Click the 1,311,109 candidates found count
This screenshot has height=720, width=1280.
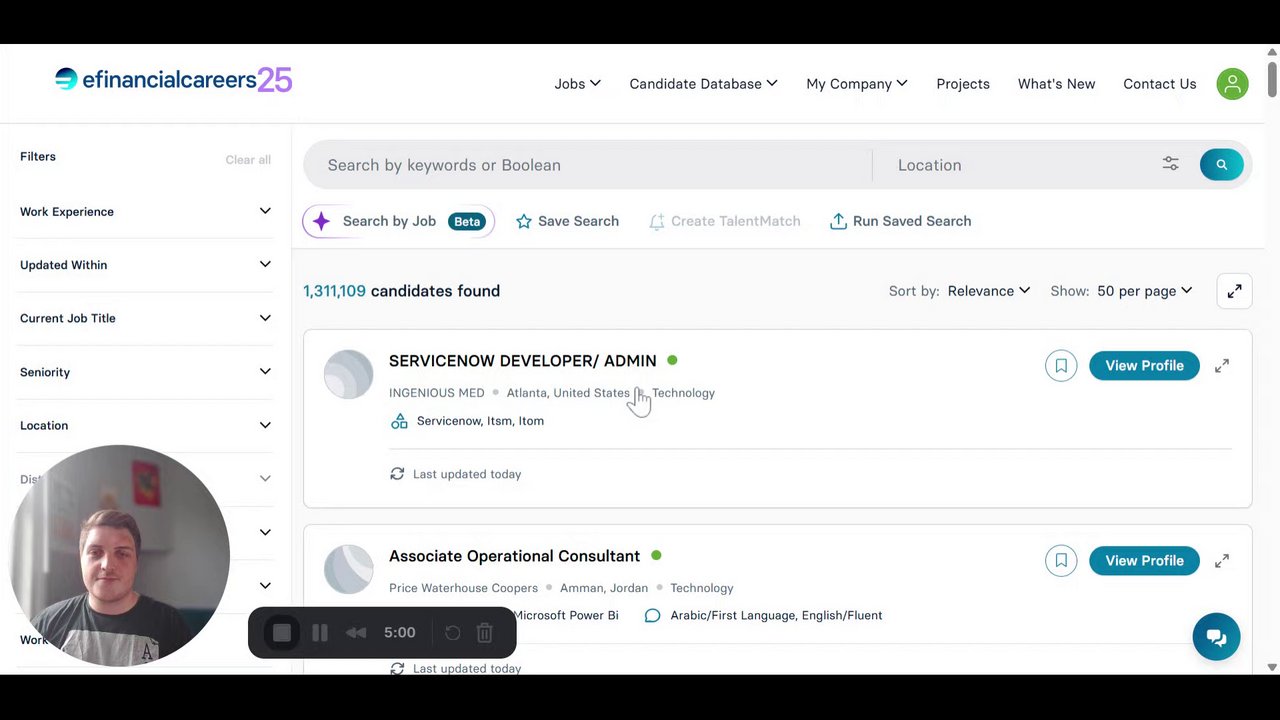tap(401, 291)
